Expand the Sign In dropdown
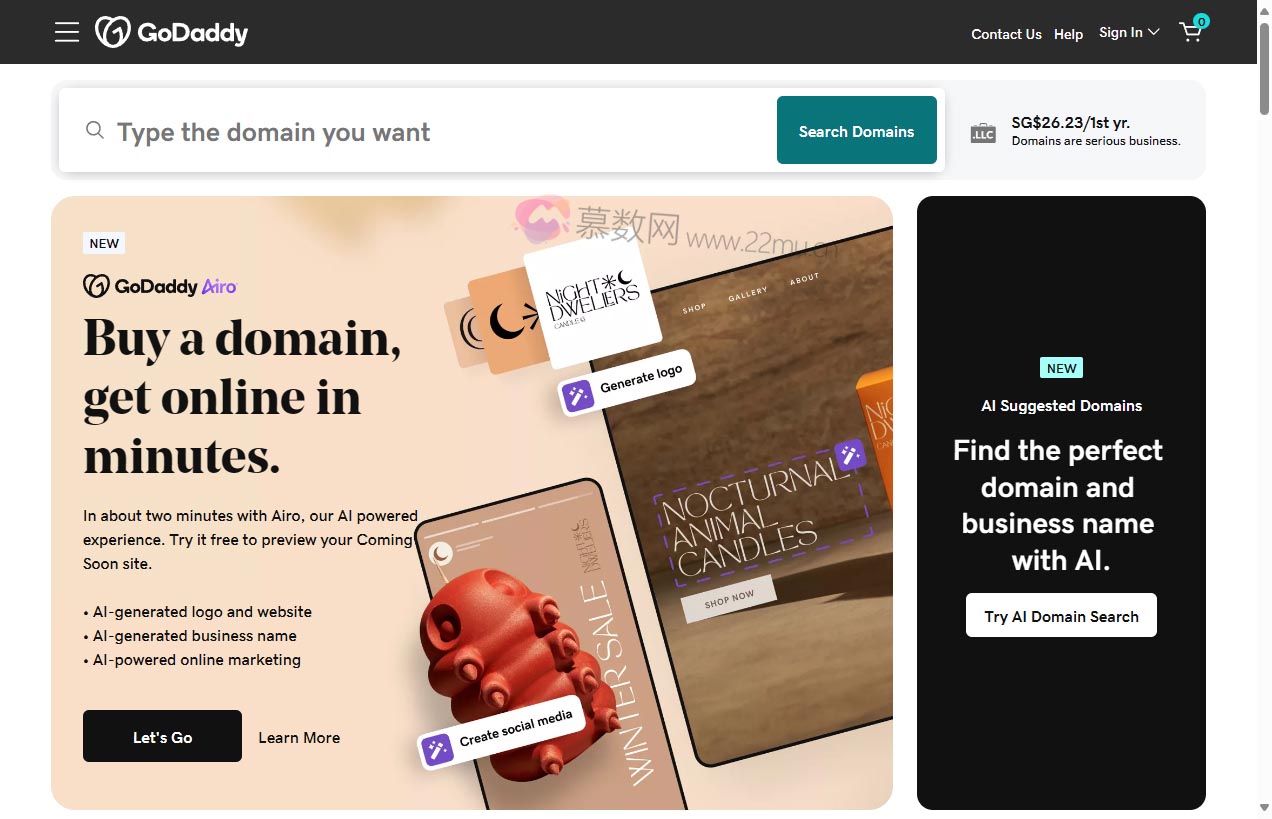This screenshot has width=1272, height=819. (1129, 32)
